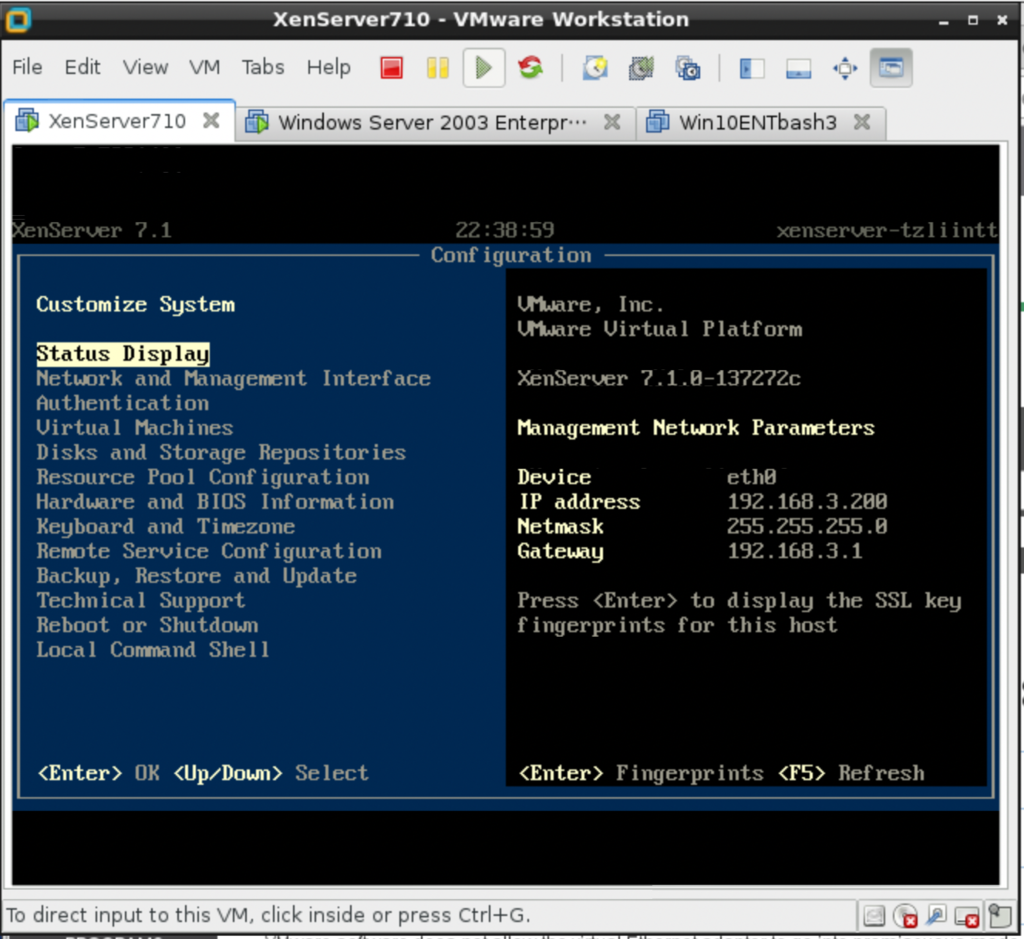Image resolution: width=1024 pixels, height=939 pixels.
Task: Open the File menu
Action: pyautogui.click(x=27, y=67)
